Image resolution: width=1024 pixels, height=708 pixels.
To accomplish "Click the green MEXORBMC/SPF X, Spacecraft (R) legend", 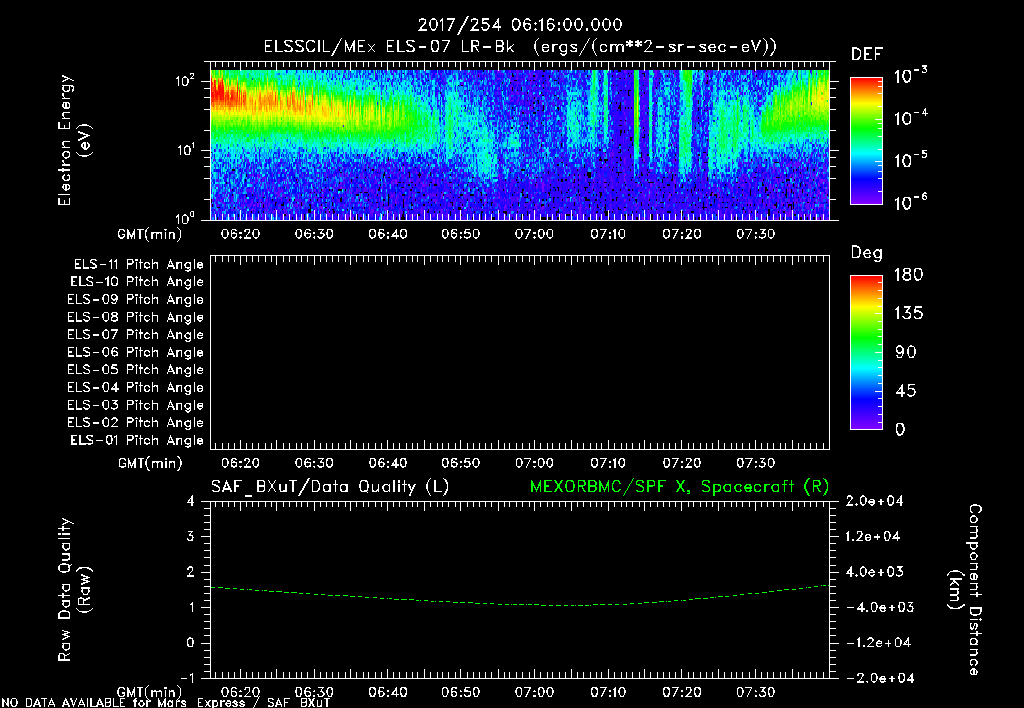I will tap(679, 487).
